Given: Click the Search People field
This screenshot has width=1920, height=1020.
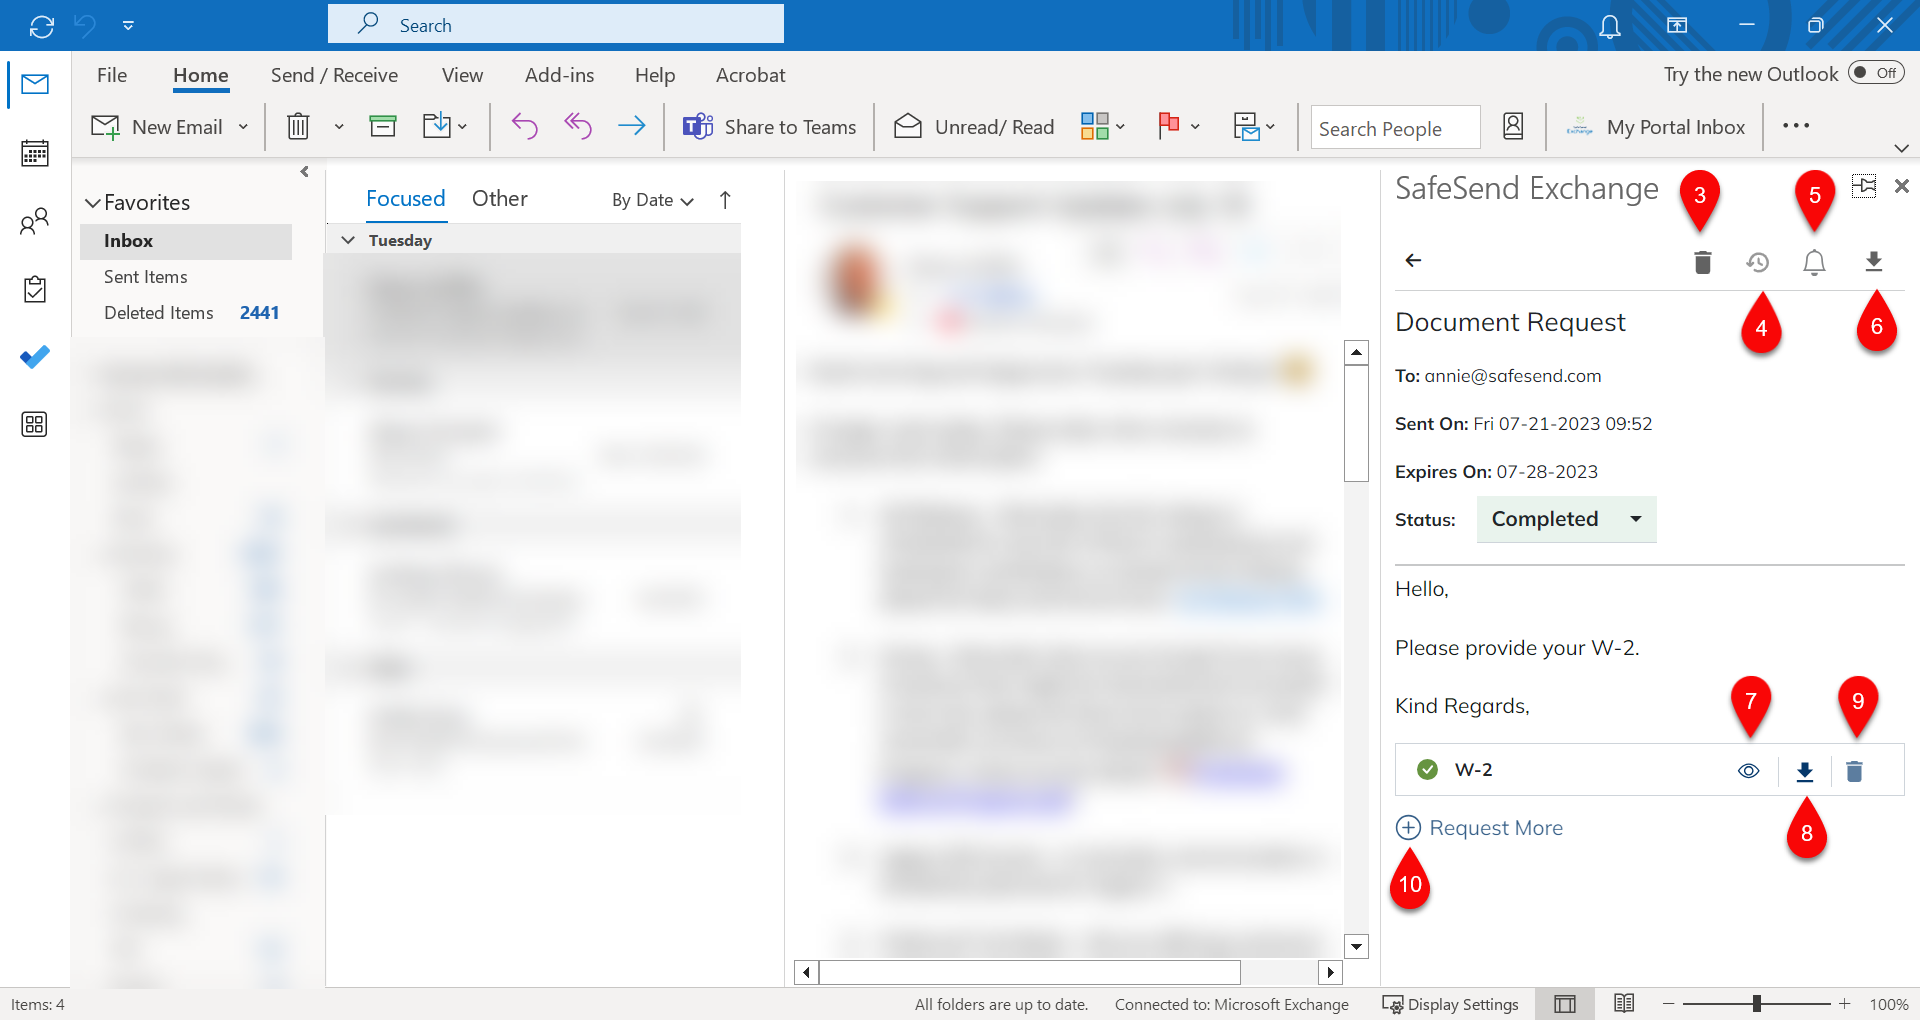Looking at the screenshot, I should (1395, 127).
